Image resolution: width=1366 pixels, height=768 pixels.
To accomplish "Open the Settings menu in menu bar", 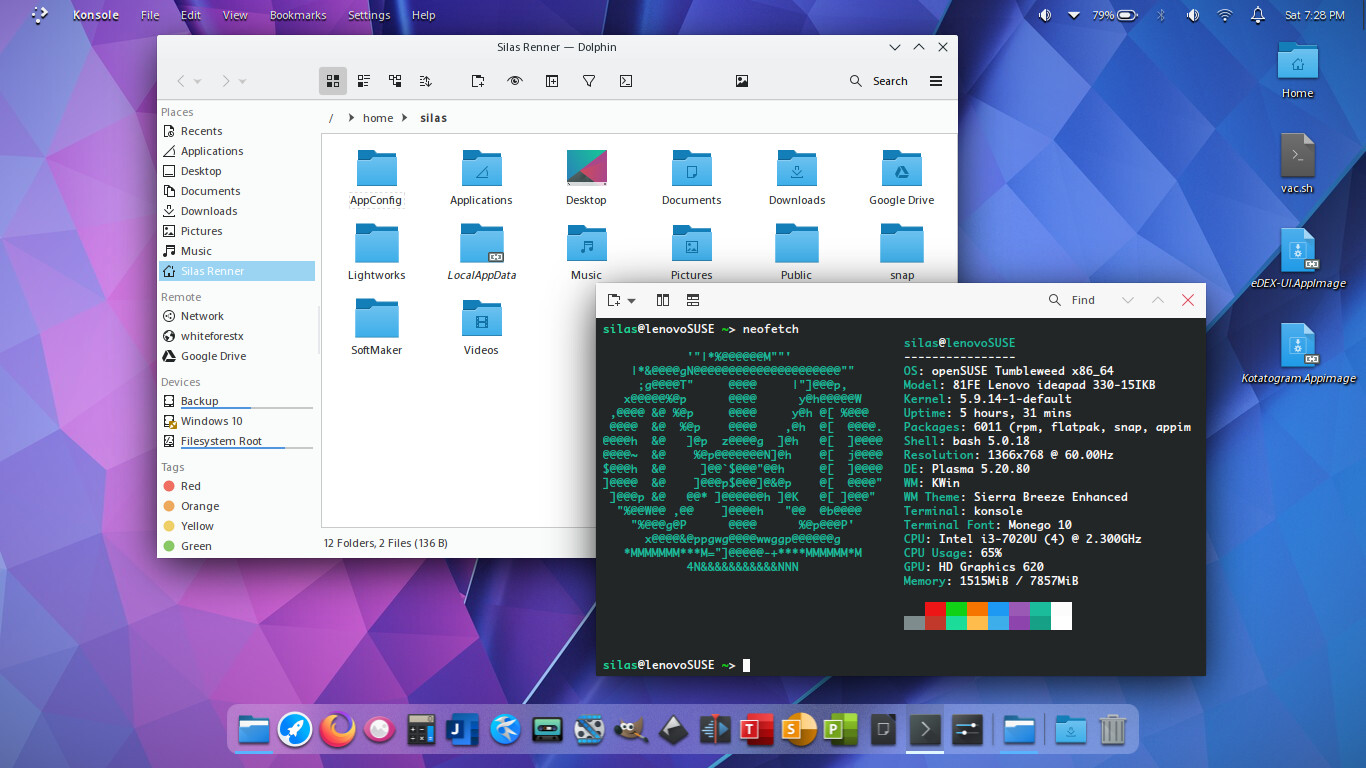I will 369,15.
